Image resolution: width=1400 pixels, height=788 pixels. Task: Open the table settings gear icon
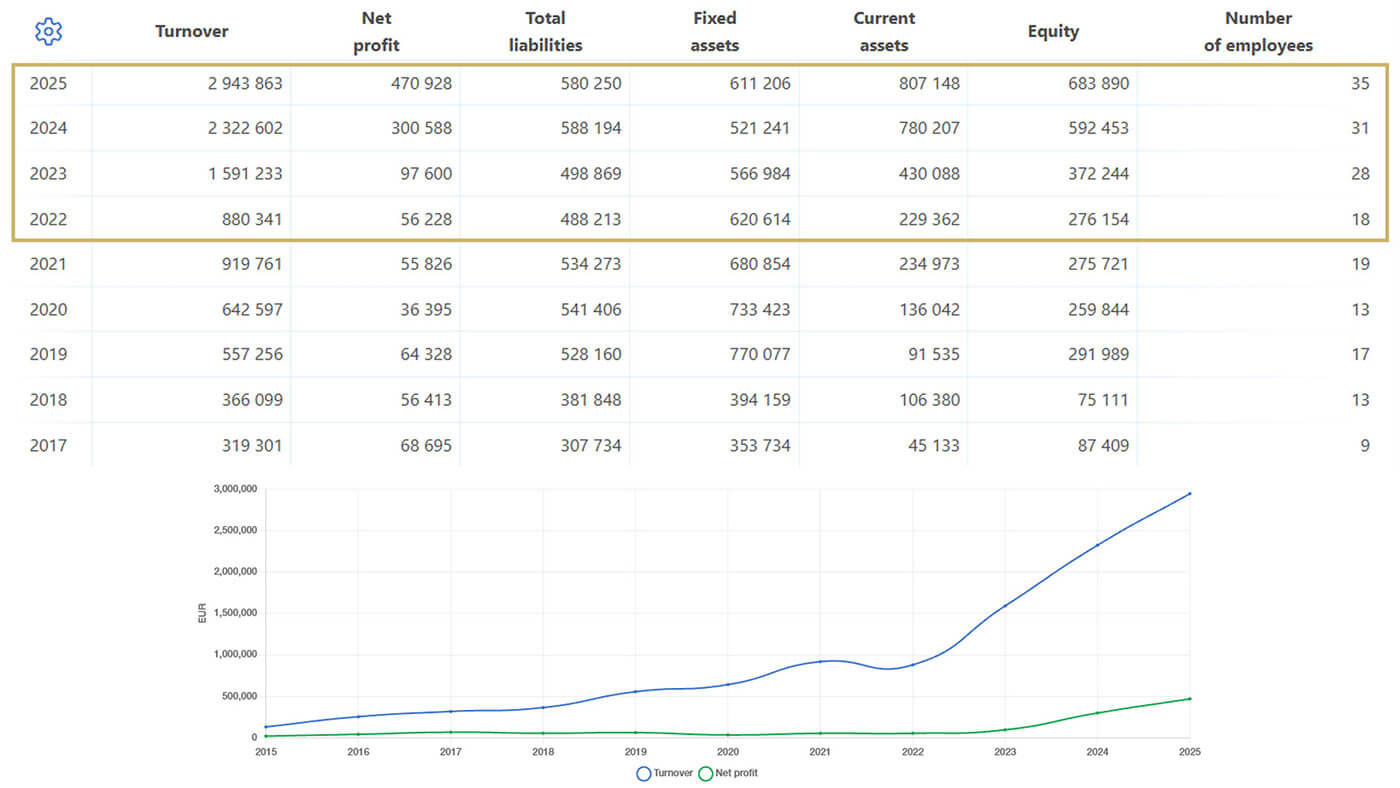[x=48, y=32]
